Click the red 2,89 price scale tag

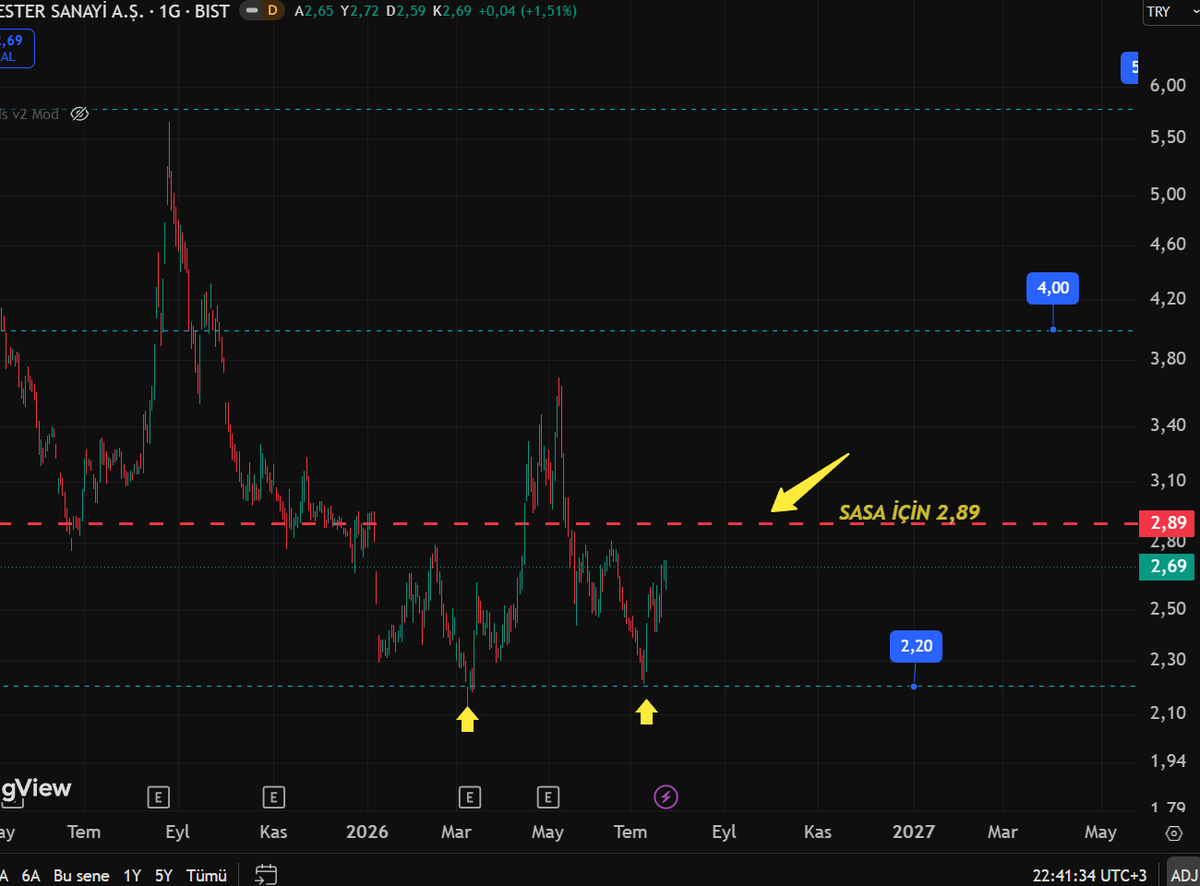(1168, 523)
